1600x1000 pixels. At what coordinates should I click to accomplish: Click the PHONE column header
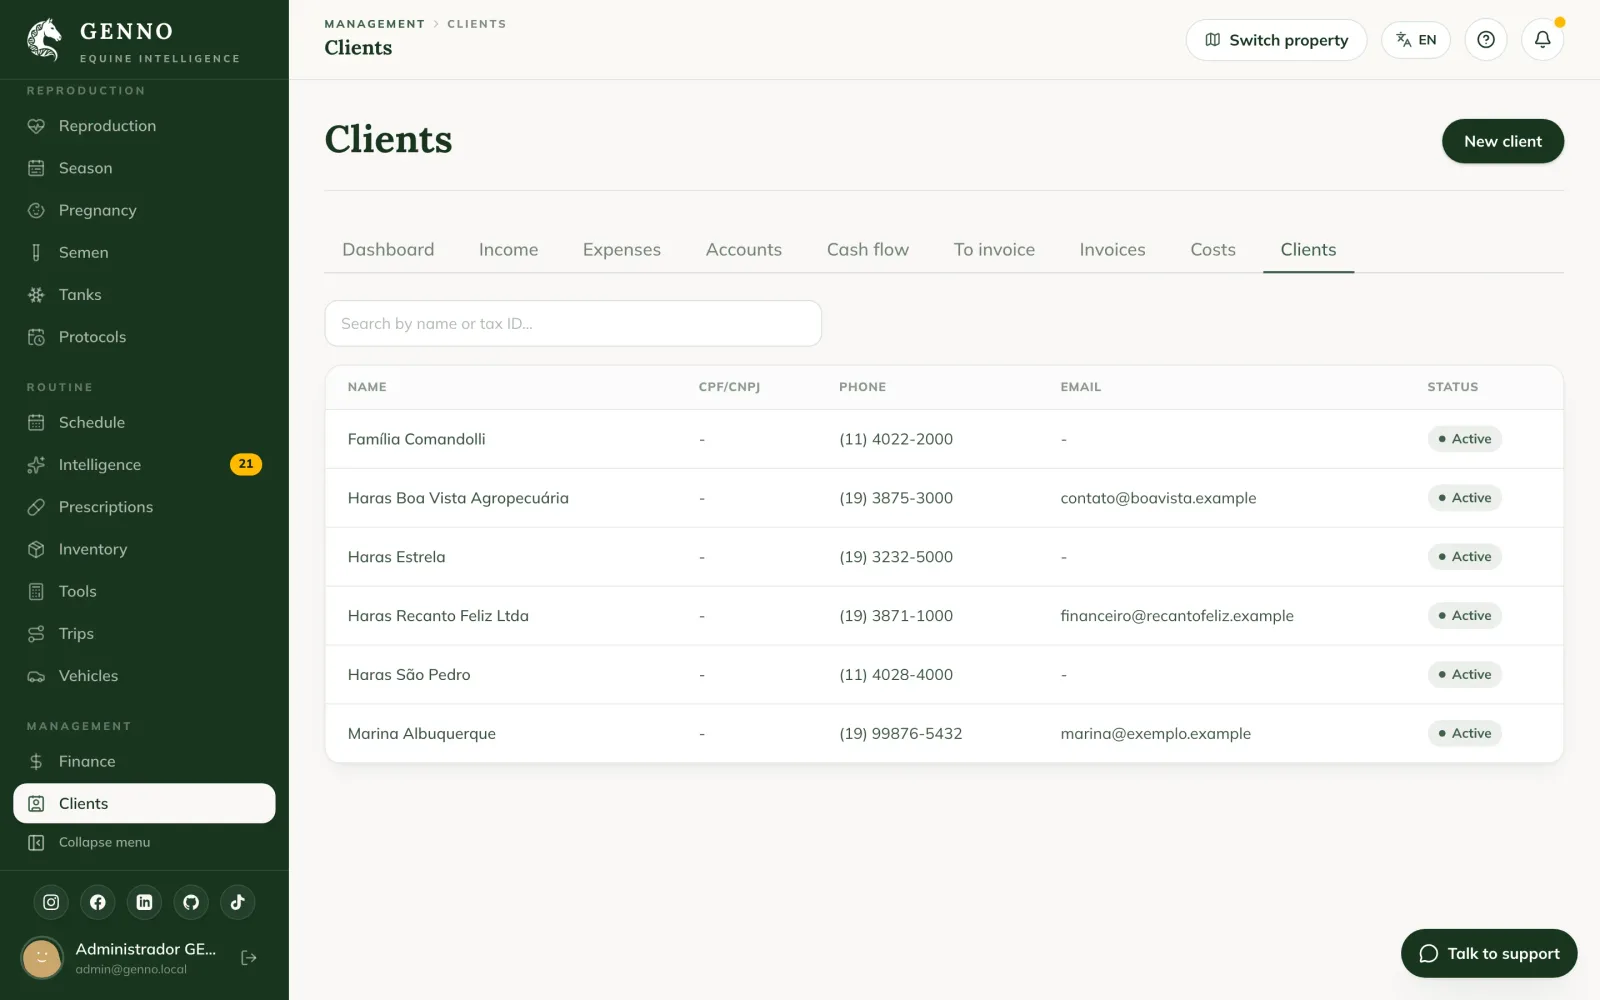[x=862, y=387]
